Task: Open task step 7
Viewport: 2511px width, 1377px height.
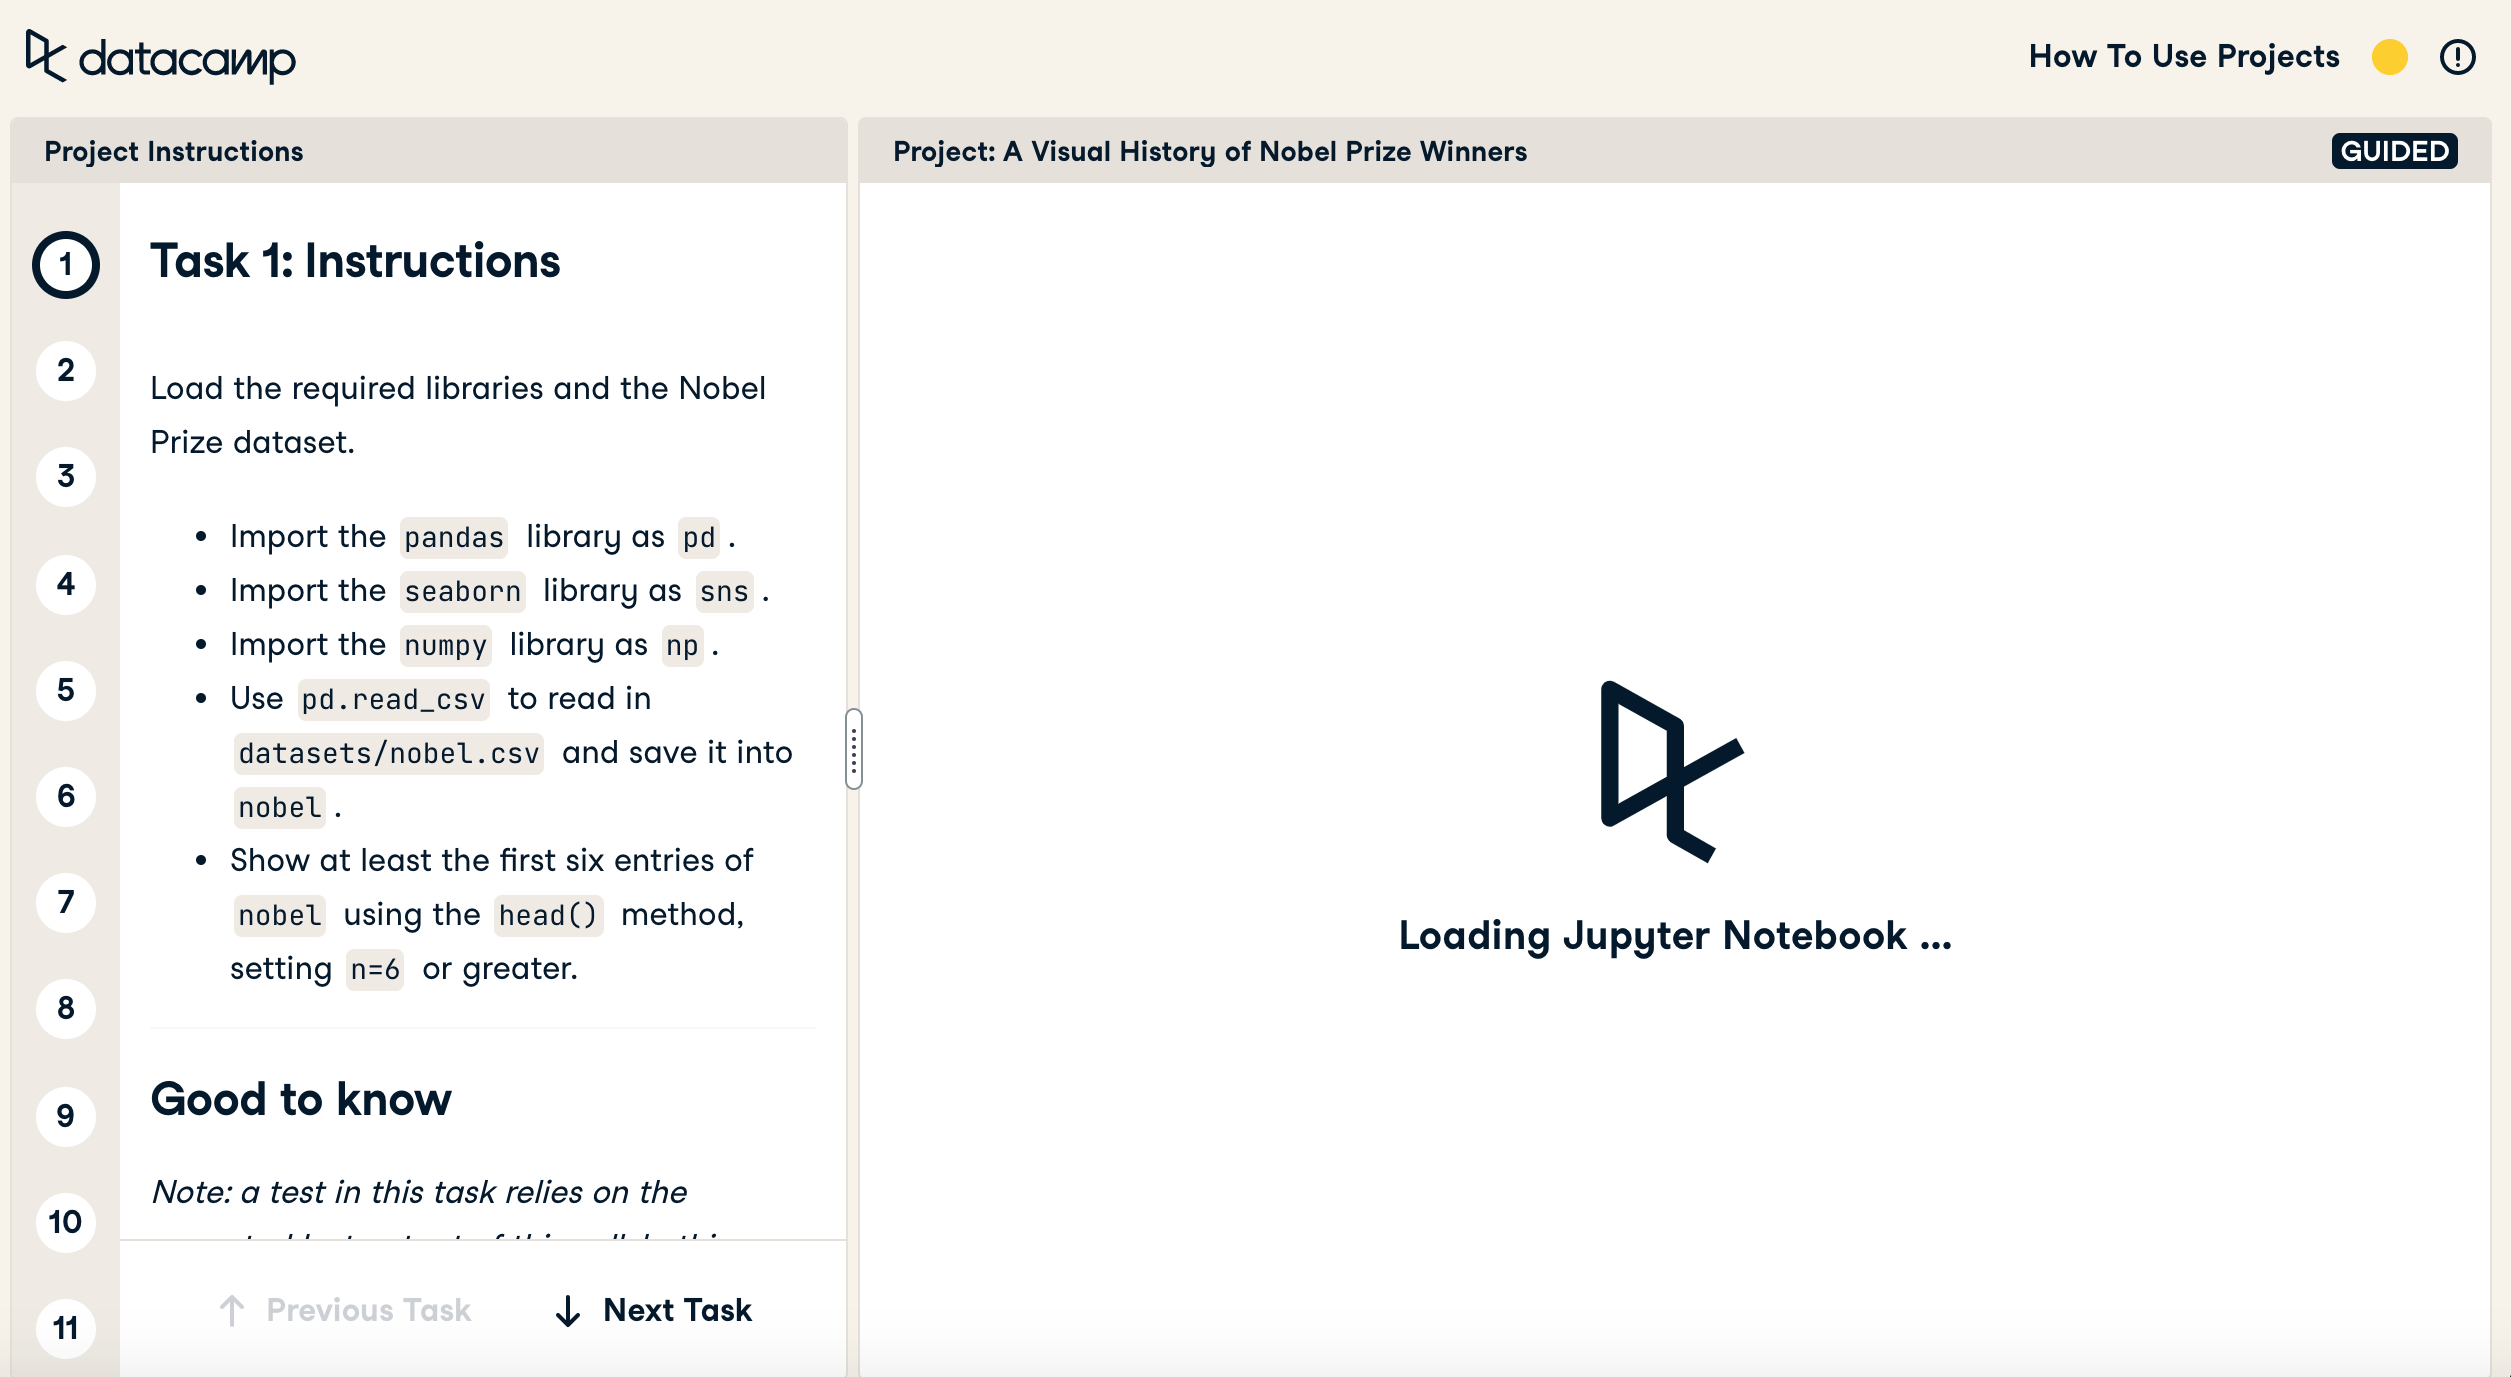Action: pyautogui.click(x=66, y=902)
